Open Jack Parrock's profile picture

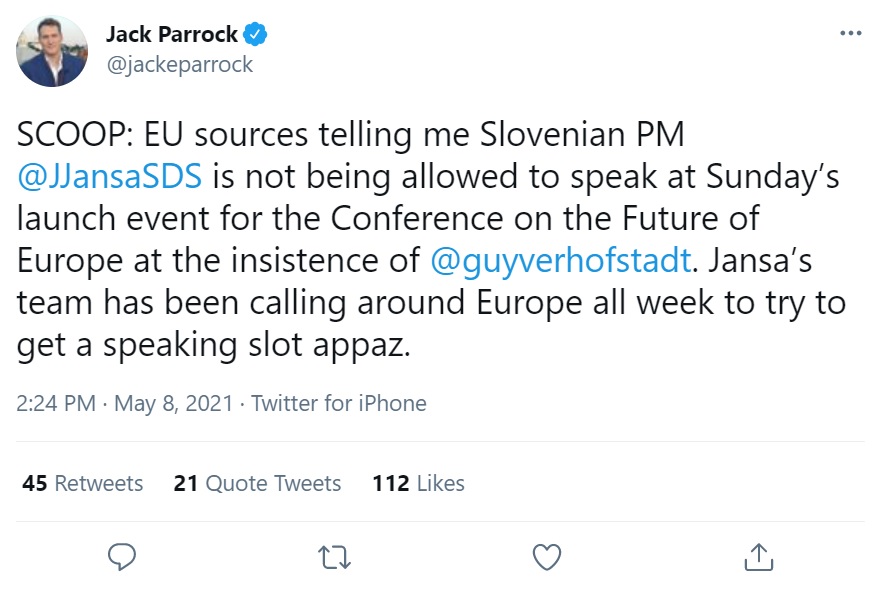coord(52,50)
